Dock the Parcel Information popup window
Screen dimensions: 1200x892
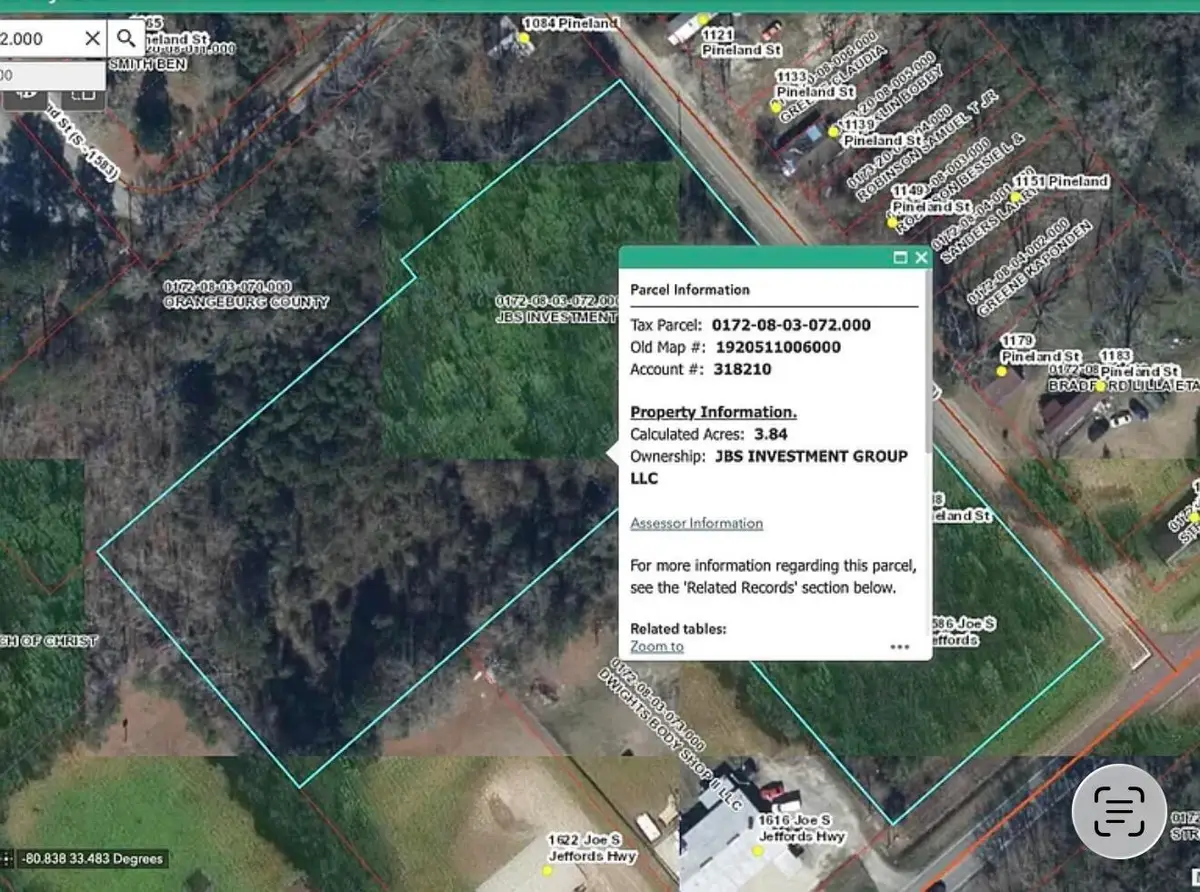903,257
